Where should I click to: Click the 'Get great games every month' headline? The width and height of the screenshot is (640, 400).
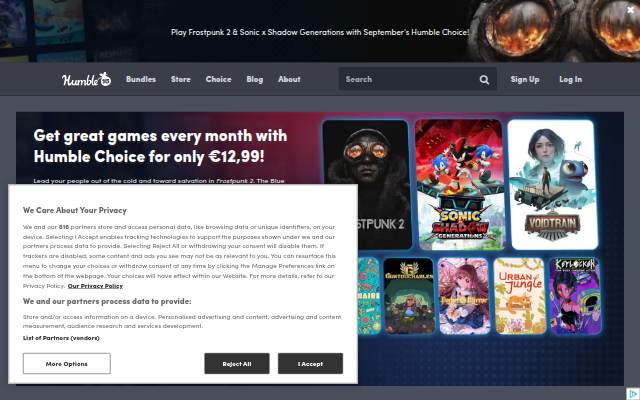pyautogui.click(x=160, y=146)
